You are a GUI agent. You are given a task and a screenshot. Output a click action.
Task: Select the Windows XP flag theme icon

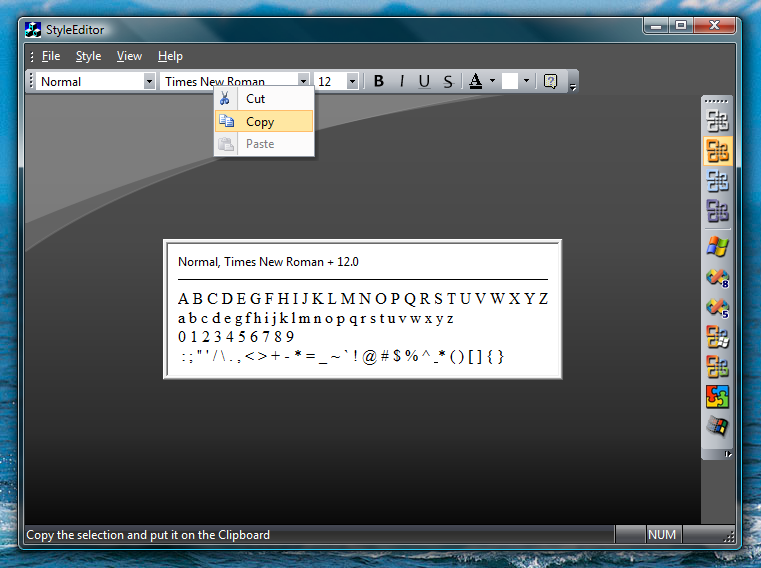[717, 246]
